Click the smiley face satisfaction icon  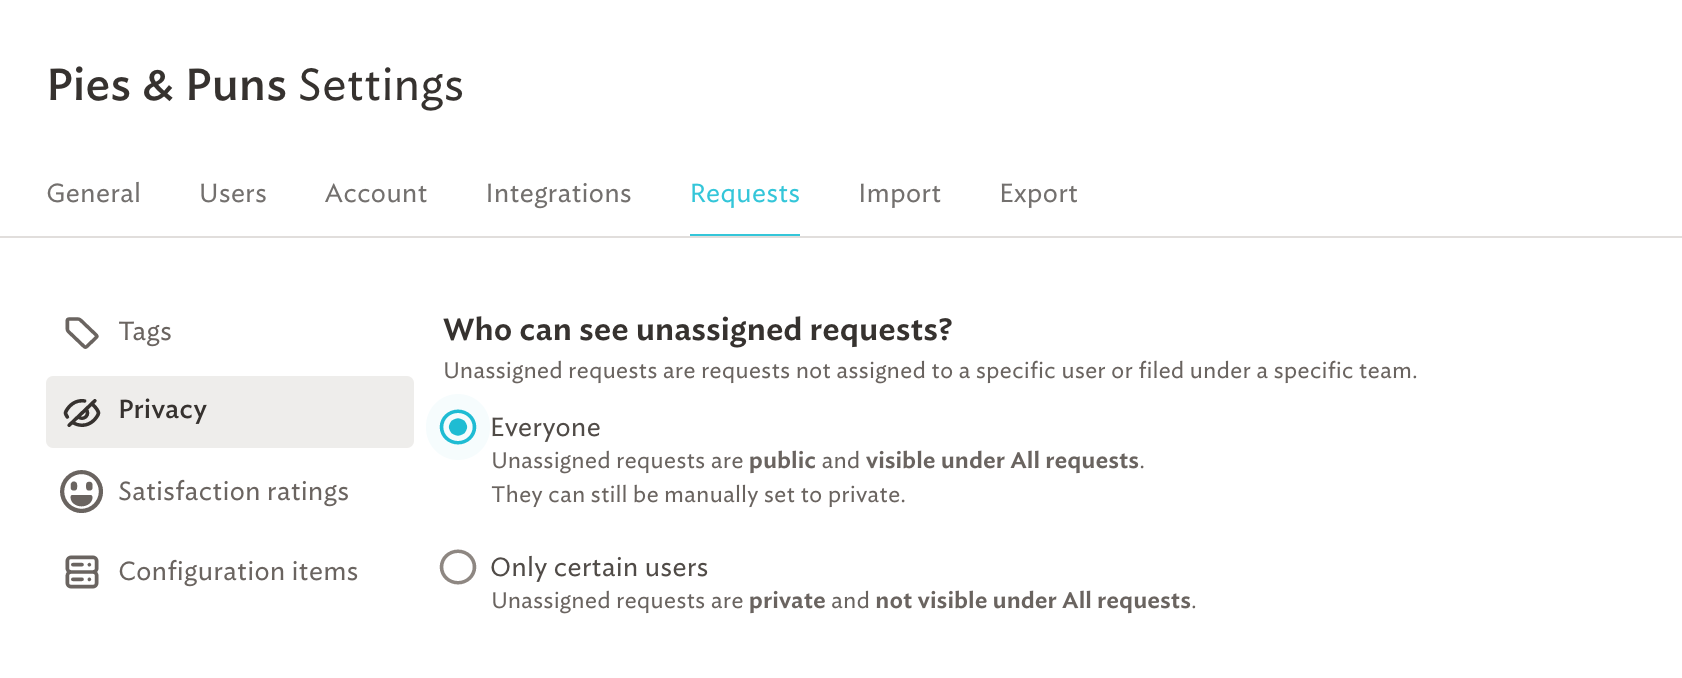click(x=82, y=492)
